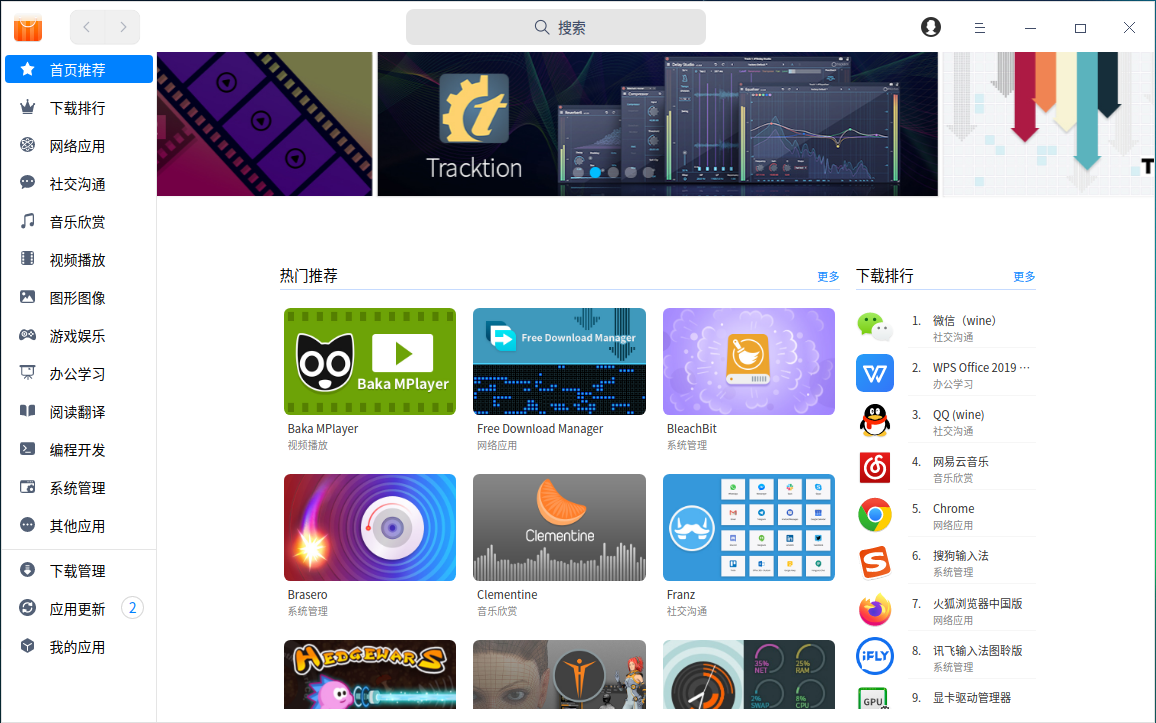Open 音乐欣赏 category

(x=79, y=222)
